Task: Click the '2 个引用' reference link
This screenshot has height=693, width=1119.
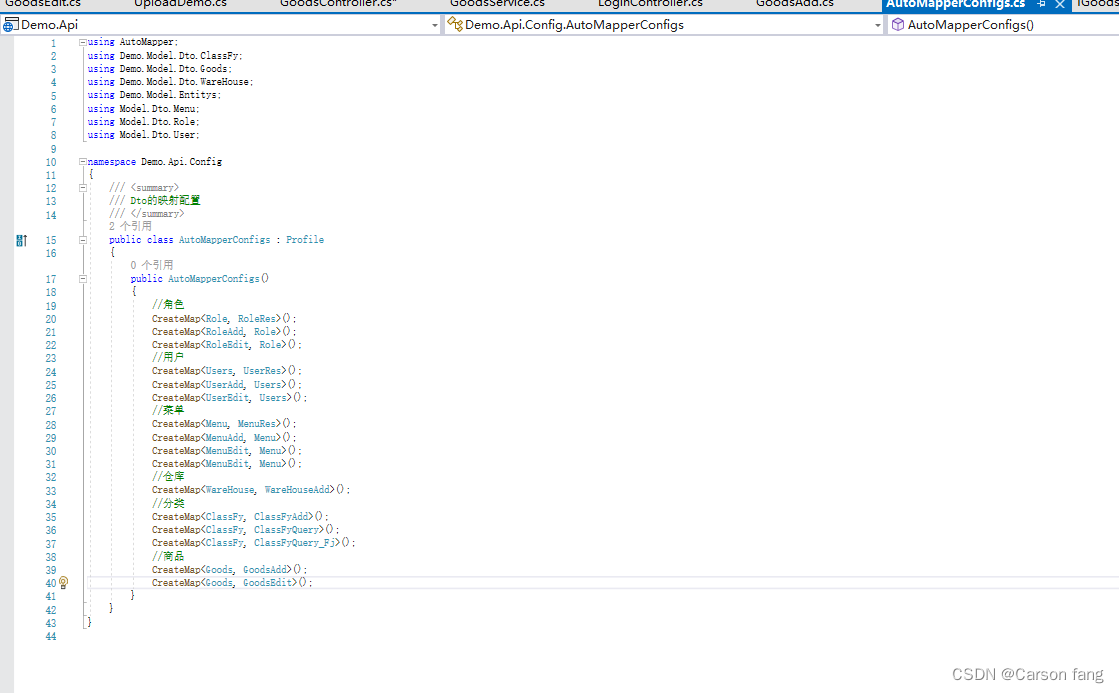Action: point(130,226)
